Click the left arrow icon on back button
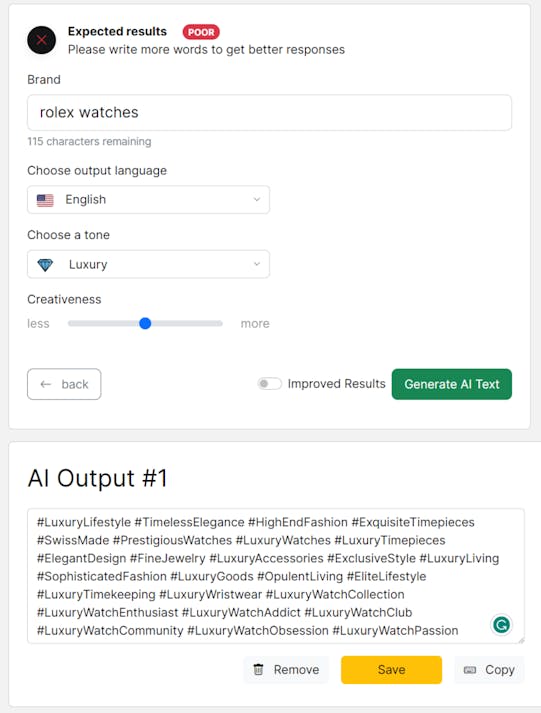Viewport: 541px width, 713px height. [x=45, y=384]
